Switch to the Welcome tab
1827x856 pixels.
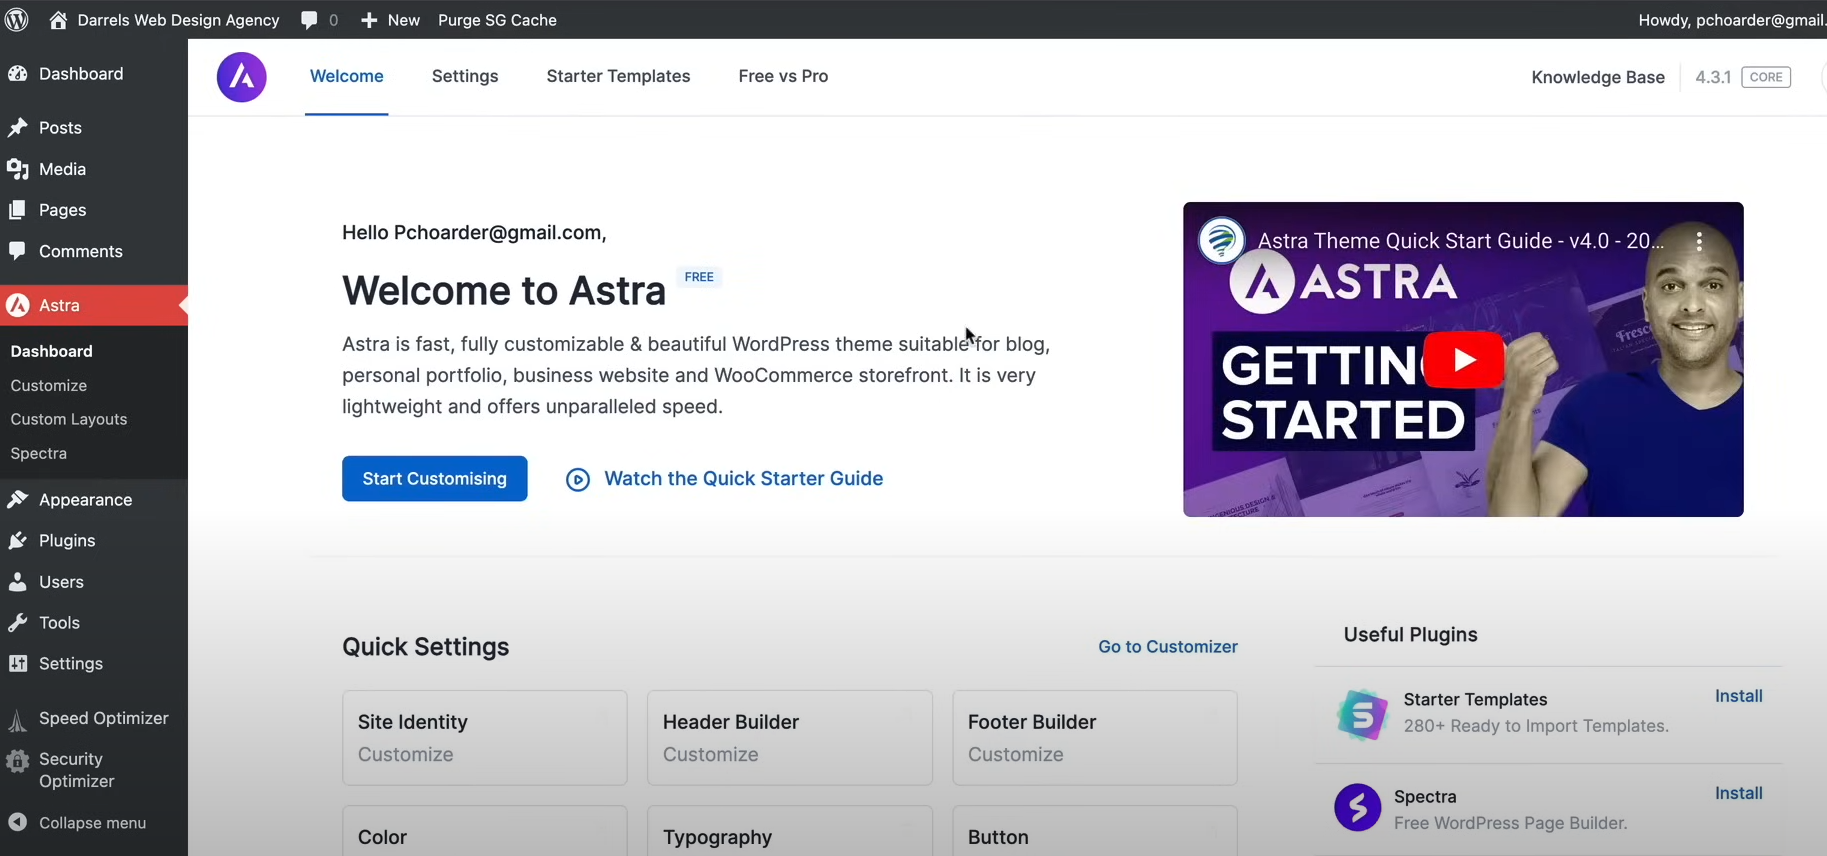pyautogui.click(x=347, y=77)
